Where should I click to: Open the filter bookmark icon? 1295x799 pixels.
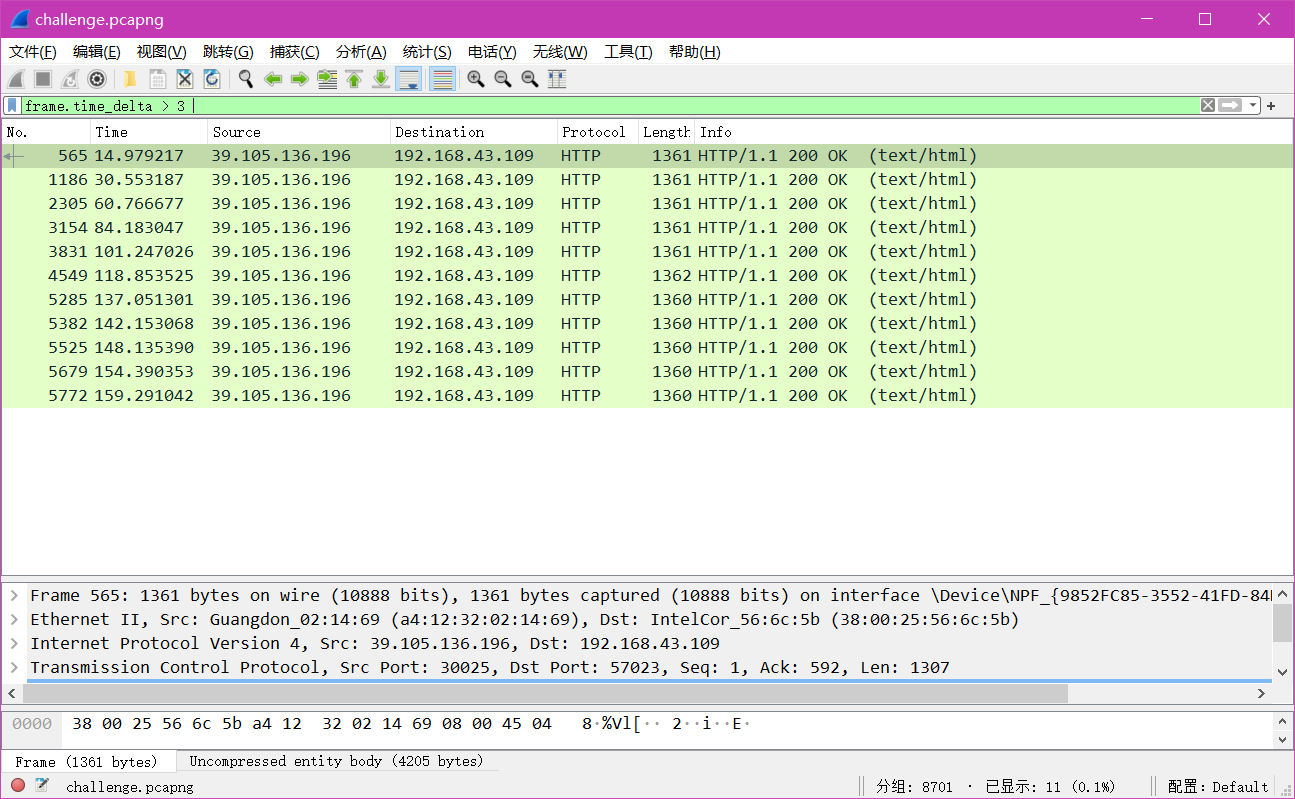[12, 106]
